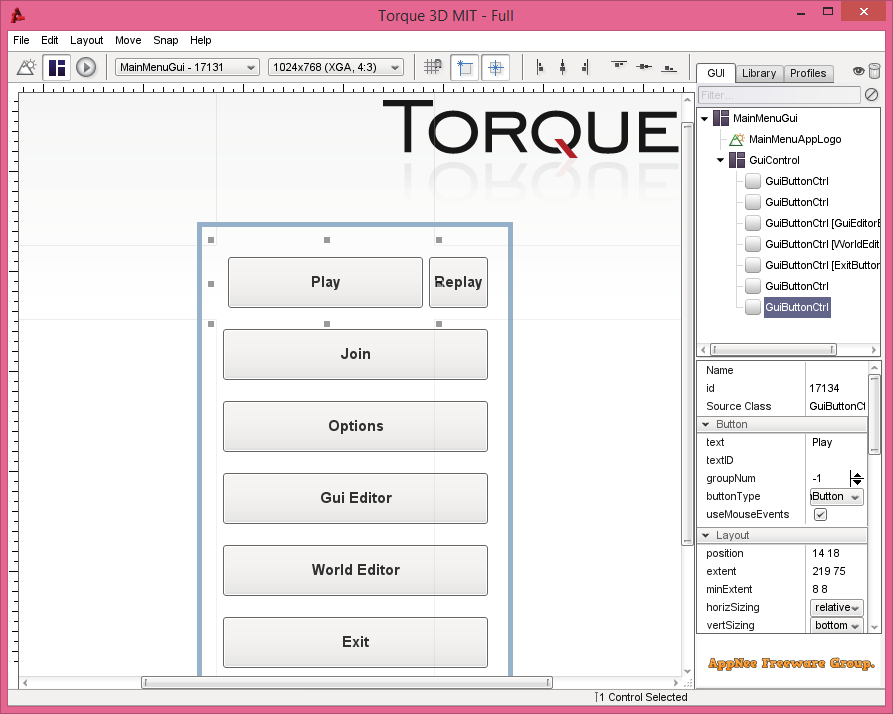Collapse the GuiControl tree node
Image resolution: width=893 pixels, height=714 pixels.
click(x=720, y=161)
